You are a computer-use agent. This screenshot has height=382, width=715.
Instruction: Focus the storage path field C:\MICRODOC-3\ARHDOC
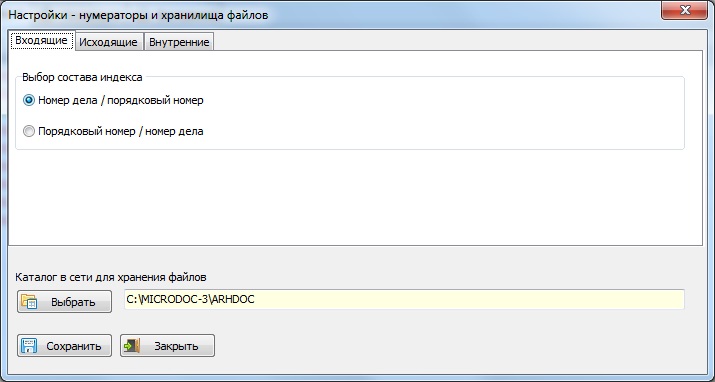coord(404,299)
